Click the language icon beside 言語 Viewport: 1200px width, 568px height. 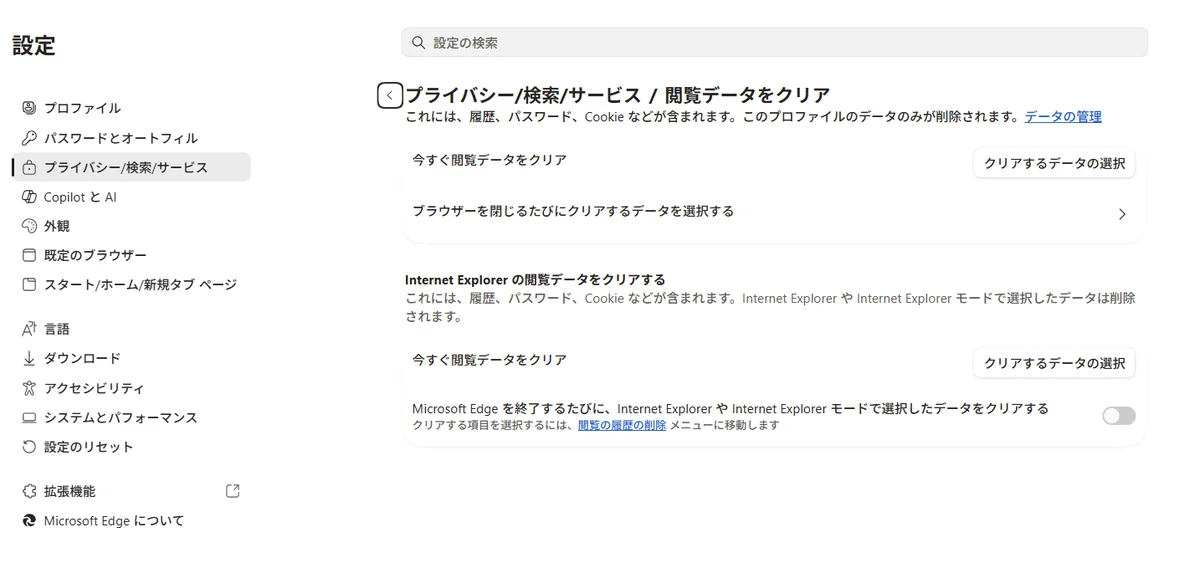pos(29,329)
